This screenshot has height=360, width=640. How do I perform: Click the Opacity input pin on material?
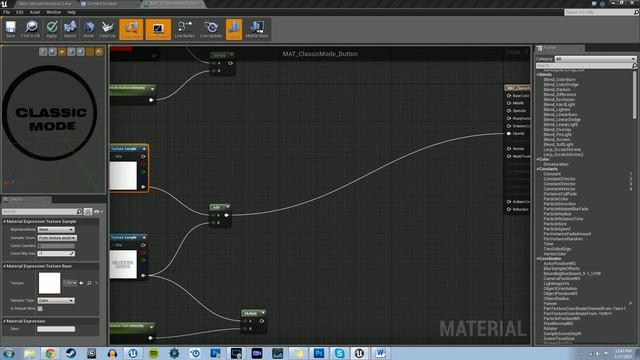click(x=509, y=133)
